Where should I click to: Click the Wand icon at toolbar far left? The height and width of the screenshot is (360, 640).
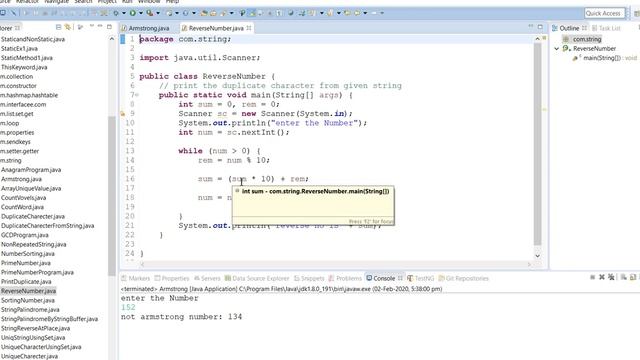click(x=13, y=13)
